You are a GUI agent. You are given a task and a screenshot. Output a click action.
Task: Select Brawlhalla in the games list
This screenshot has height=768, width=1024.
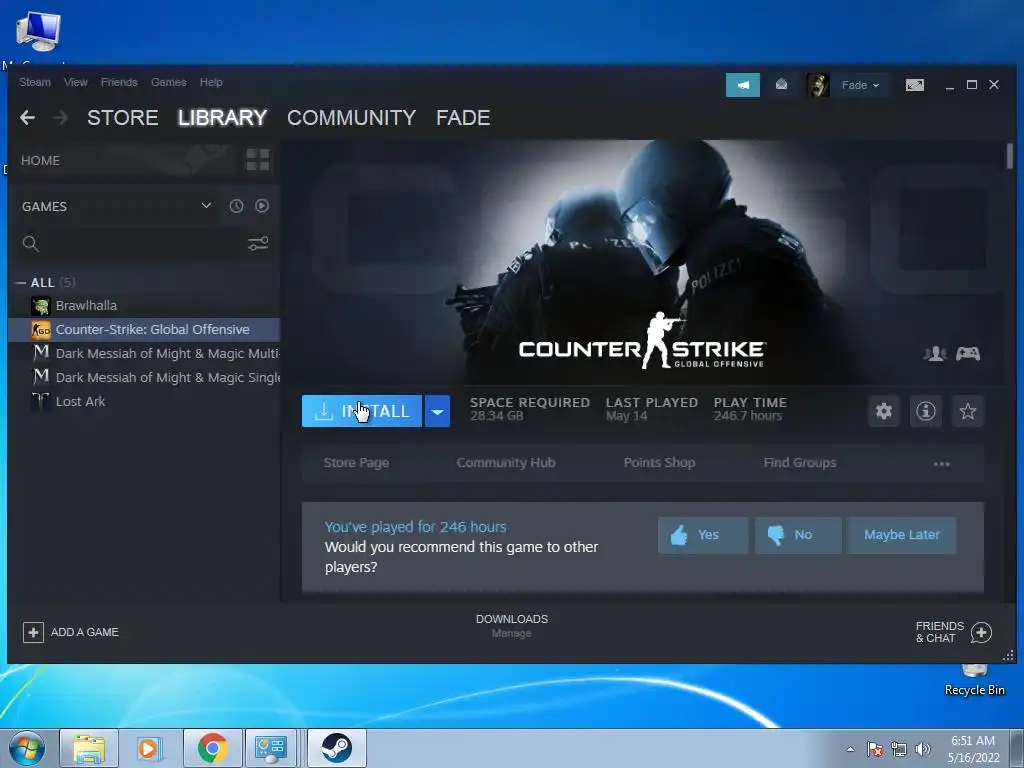click(x=144, y=306)
